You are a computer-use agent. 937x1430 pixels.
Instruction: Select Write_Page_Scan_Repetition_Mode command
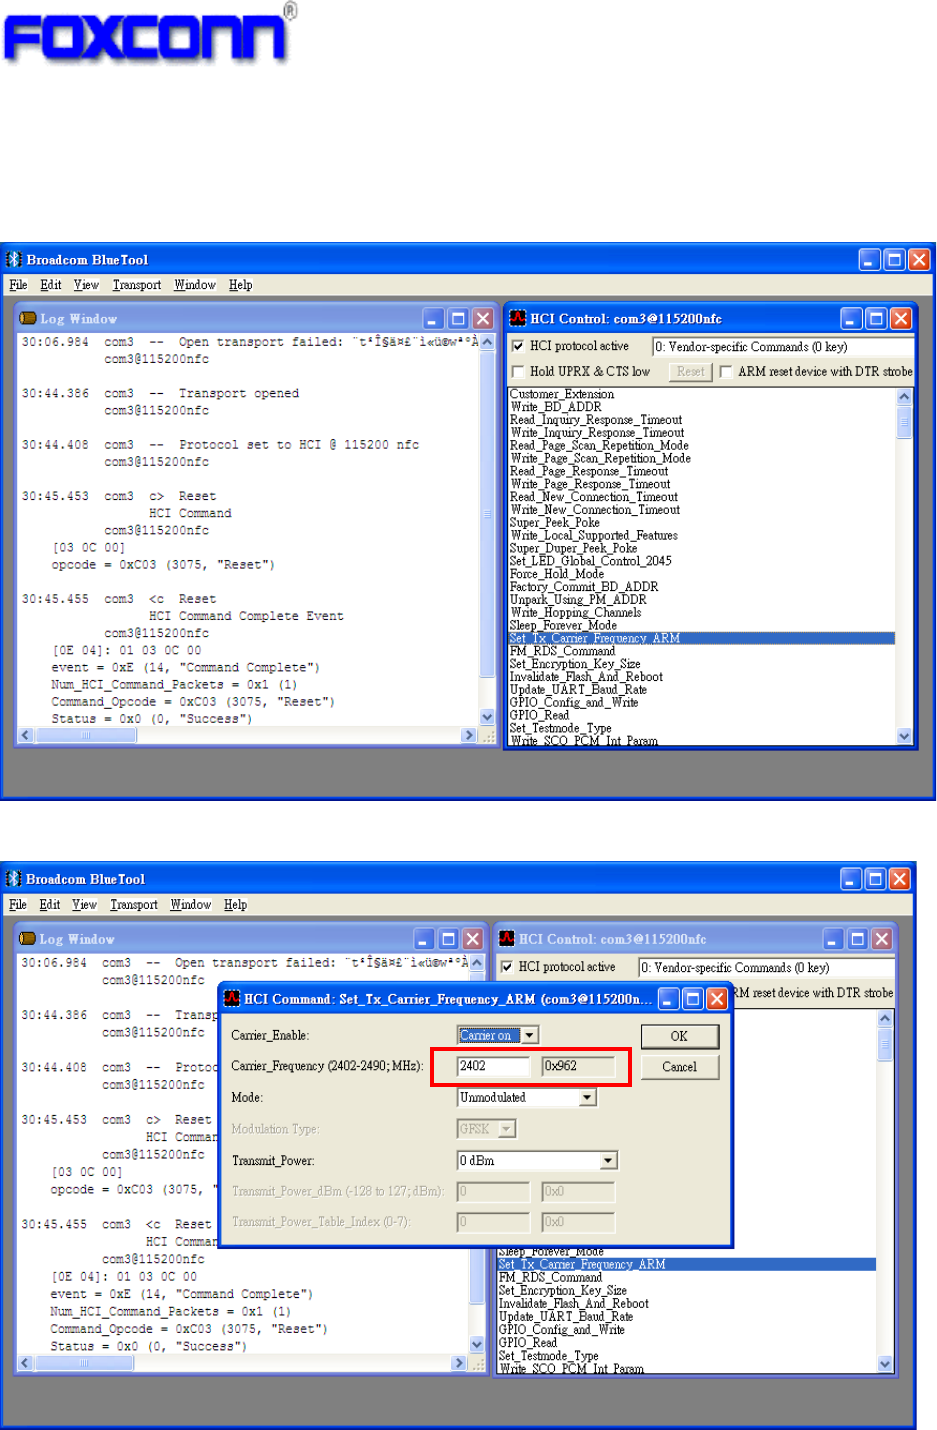[x=600, y=459]
